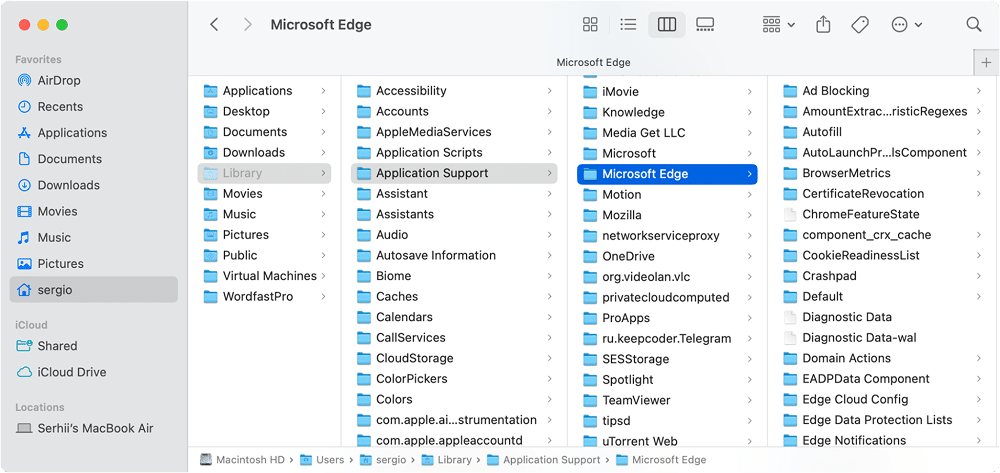Expand the Accessibility folder chevron

549,91
